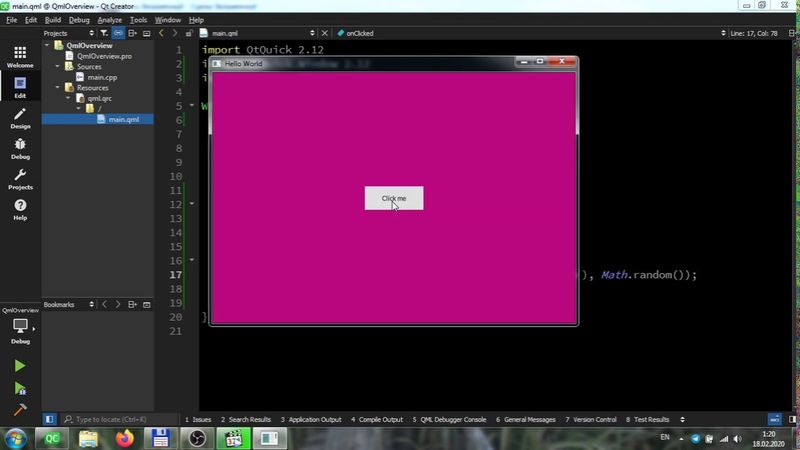The image size is (800, 450).
Task: Open the Edit menu
Action: 31,20
